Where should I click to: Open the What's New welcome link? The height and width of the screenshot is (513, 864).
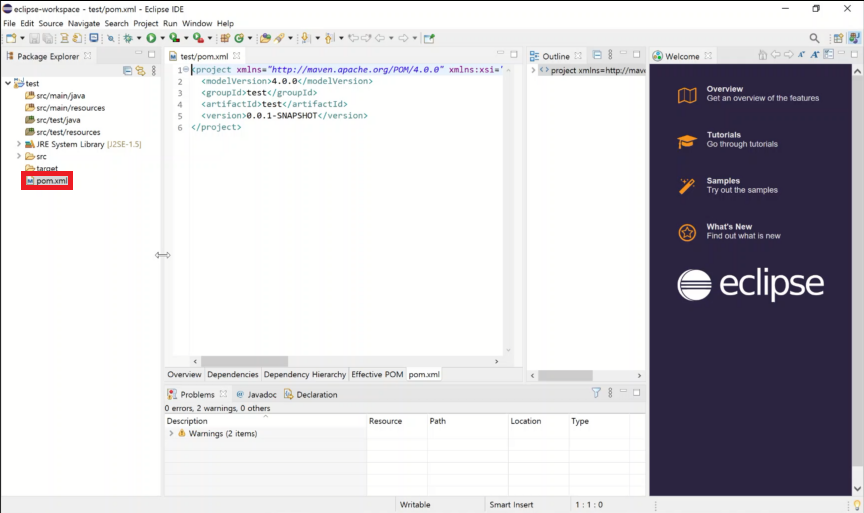click(x=728, y=231)
